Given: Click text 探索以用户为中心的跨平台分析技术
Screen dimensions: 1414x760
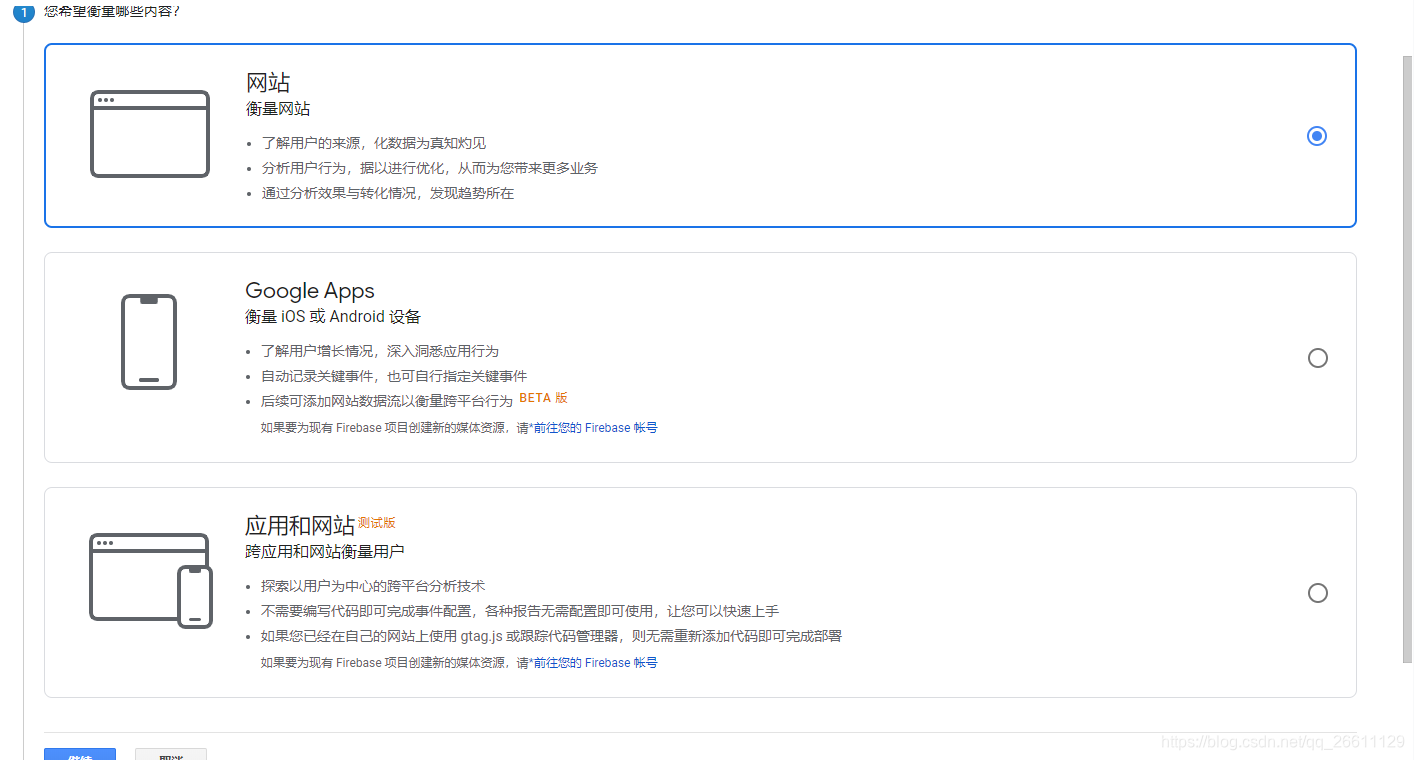Looking at the screenshot, I should (373, 586).
